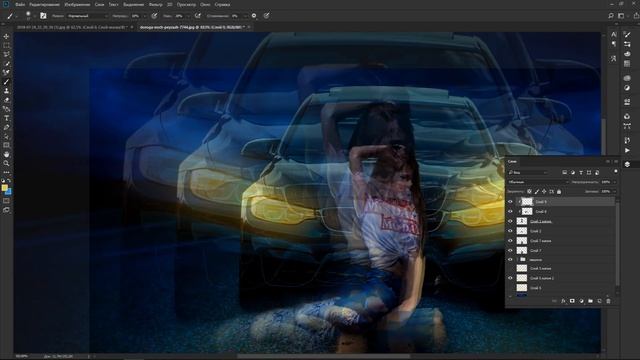Toggle pressure for opacity icon

pos(154,16)
